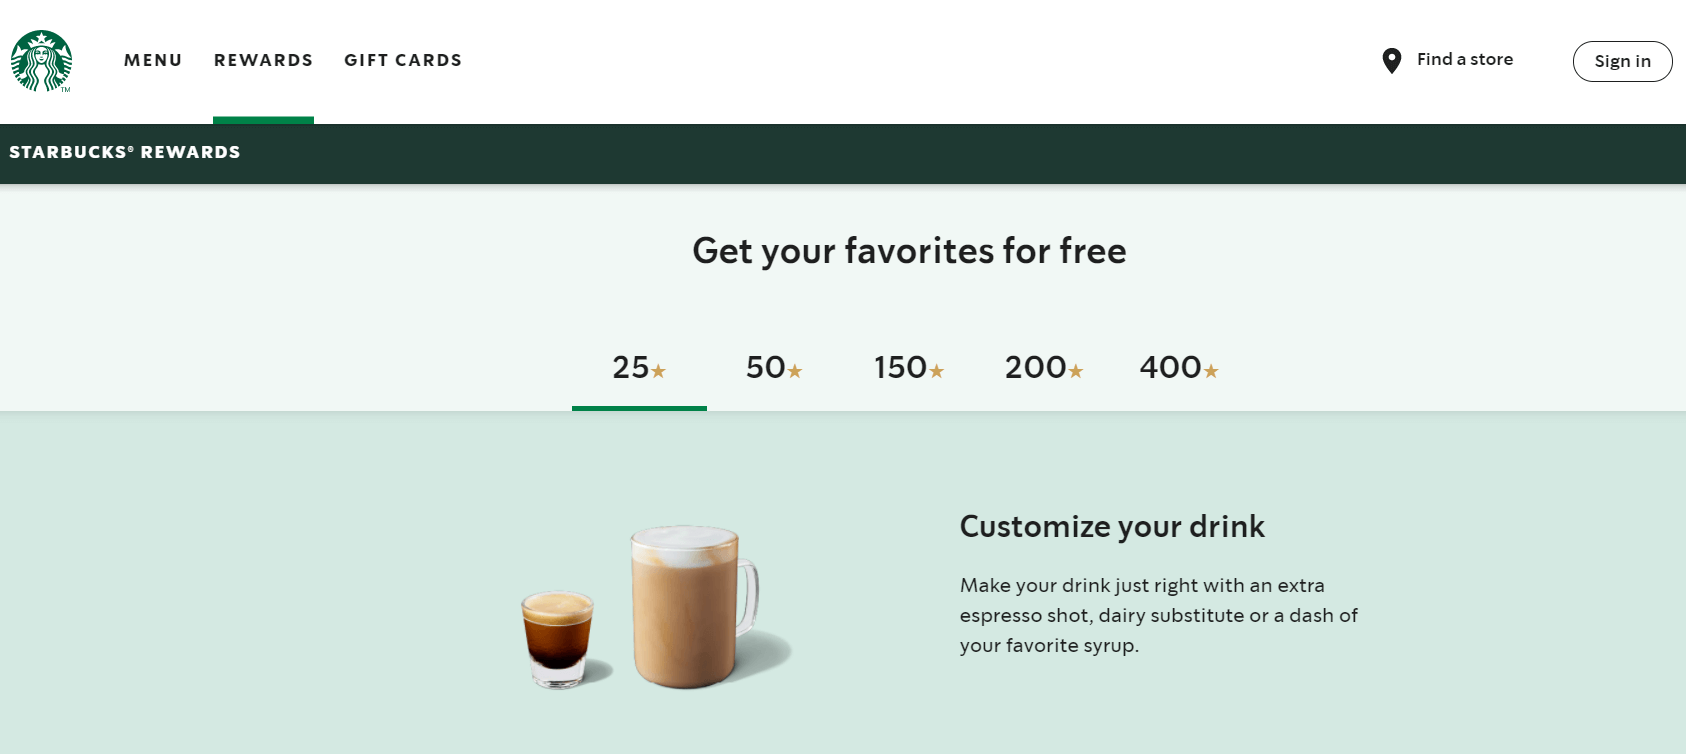Image resolution: width=1686 pixels, height=755 pixels.
Task: Open the REWARDS navigation item
Action: coord(263,60)
